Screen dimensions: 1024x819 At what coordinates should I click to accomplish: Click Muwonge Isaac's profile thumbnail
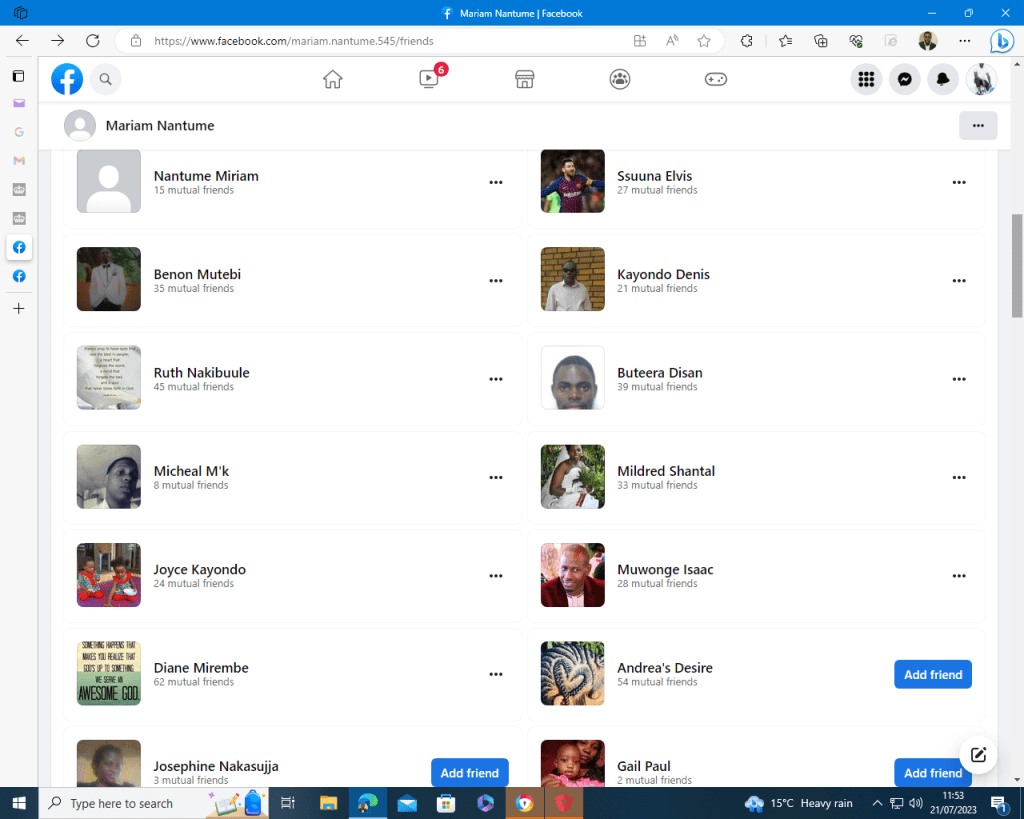[573, 575]
